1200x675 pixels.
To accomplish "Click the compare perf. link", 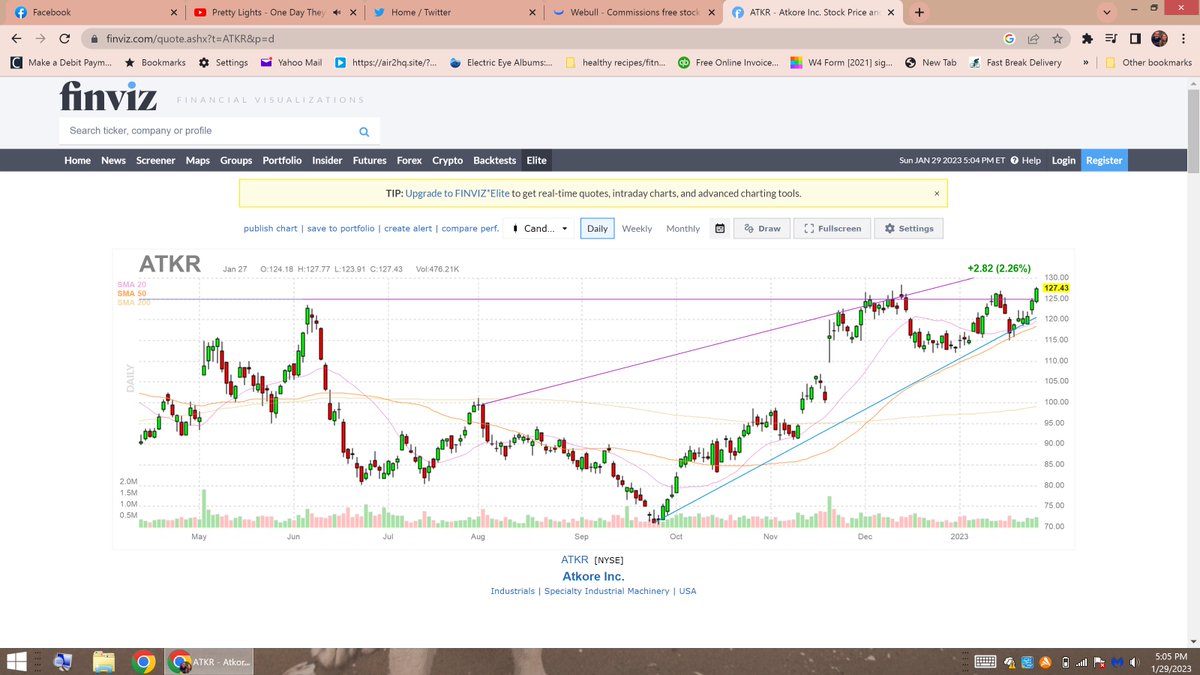I will (470, 229).
